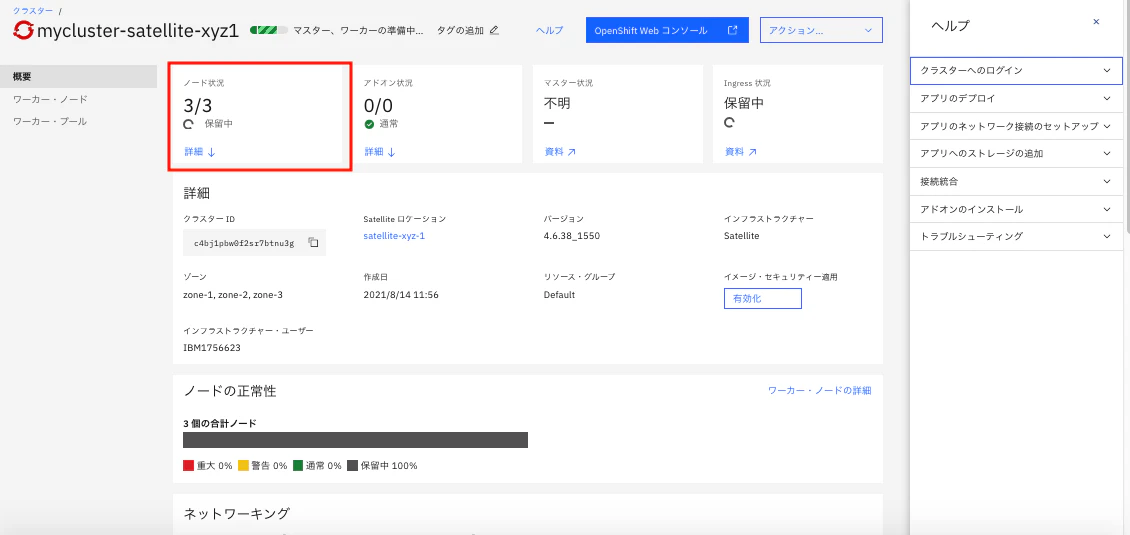Click the green 通常 status check icon
Image resolution: width=1130 pixels, height=535 pixels.
pyautogui.click(x=369, y=124)
